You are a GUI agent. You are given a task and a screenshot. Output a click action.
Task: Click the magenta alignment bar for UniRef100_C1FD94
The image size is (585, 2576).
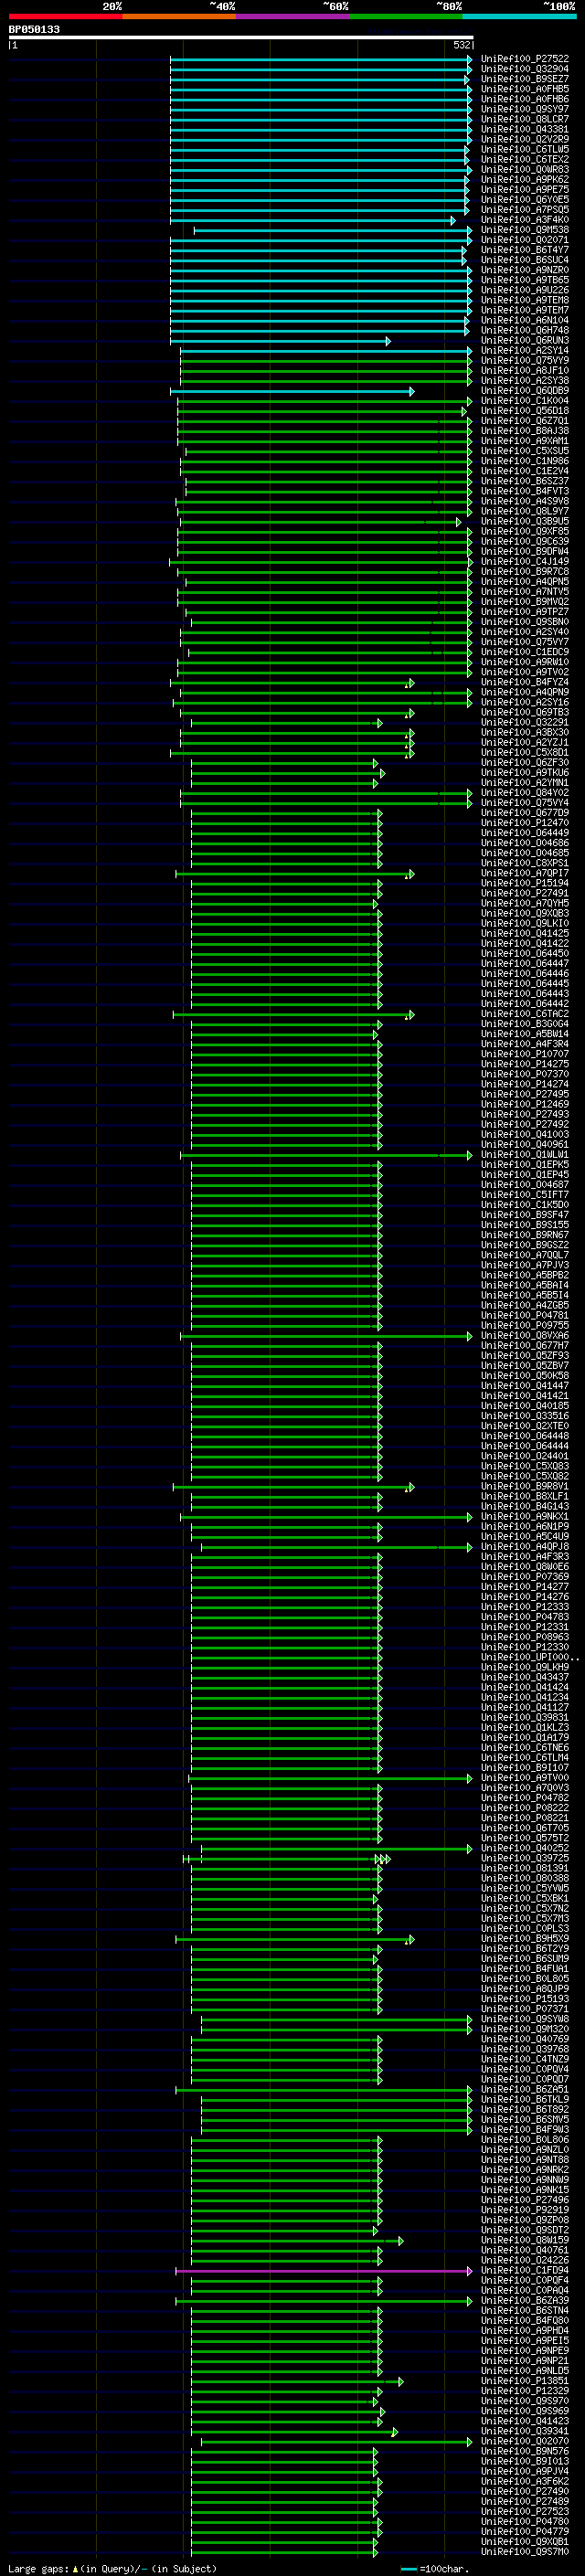(x=324, y=2271)
